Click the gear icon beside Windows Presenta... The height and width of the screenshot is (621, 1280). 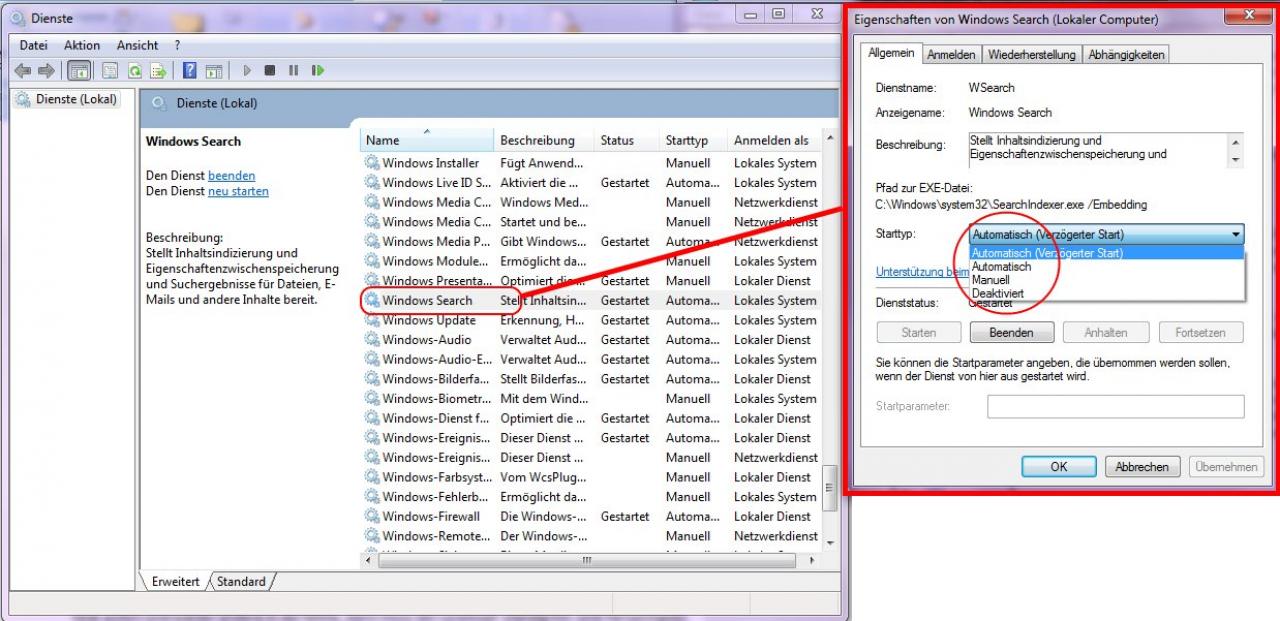pos(372,281)
